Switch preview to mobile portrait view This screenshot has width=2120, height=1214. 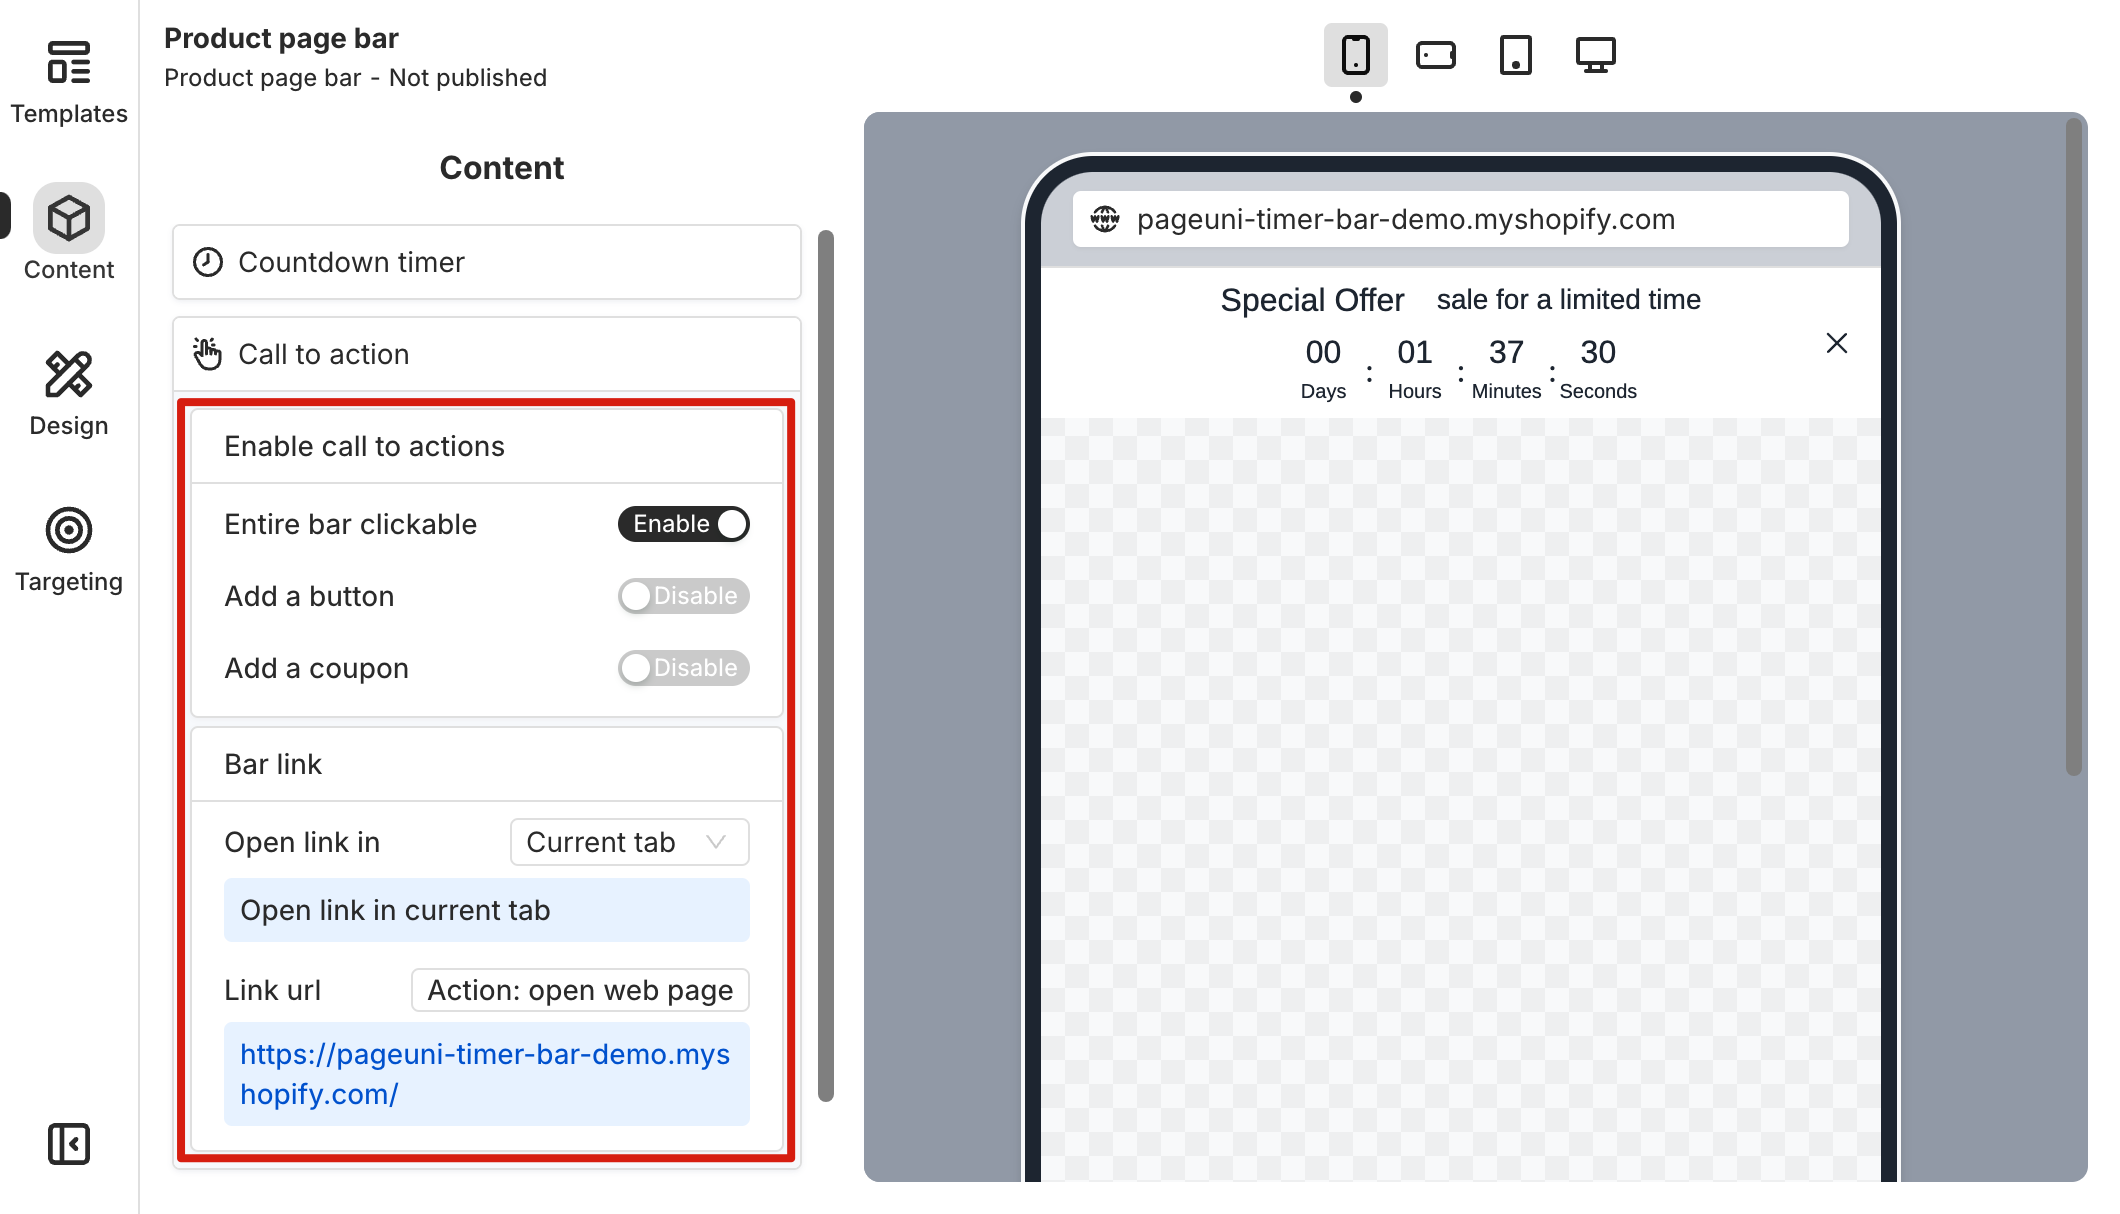(1356, 55)
